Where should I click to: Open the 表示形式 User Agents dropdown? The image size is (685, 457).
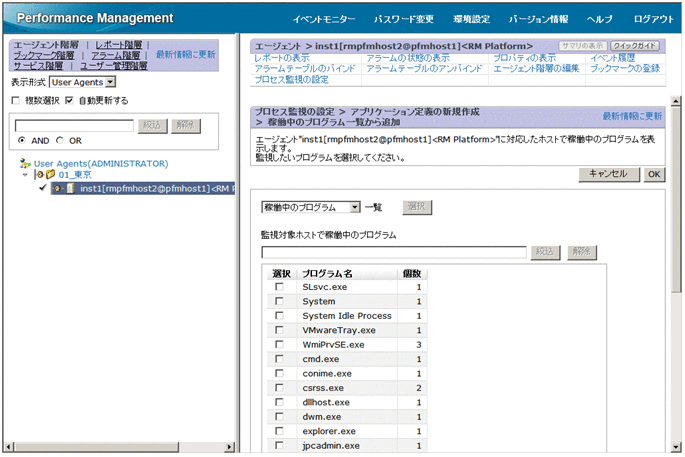[x=111, y=82]
